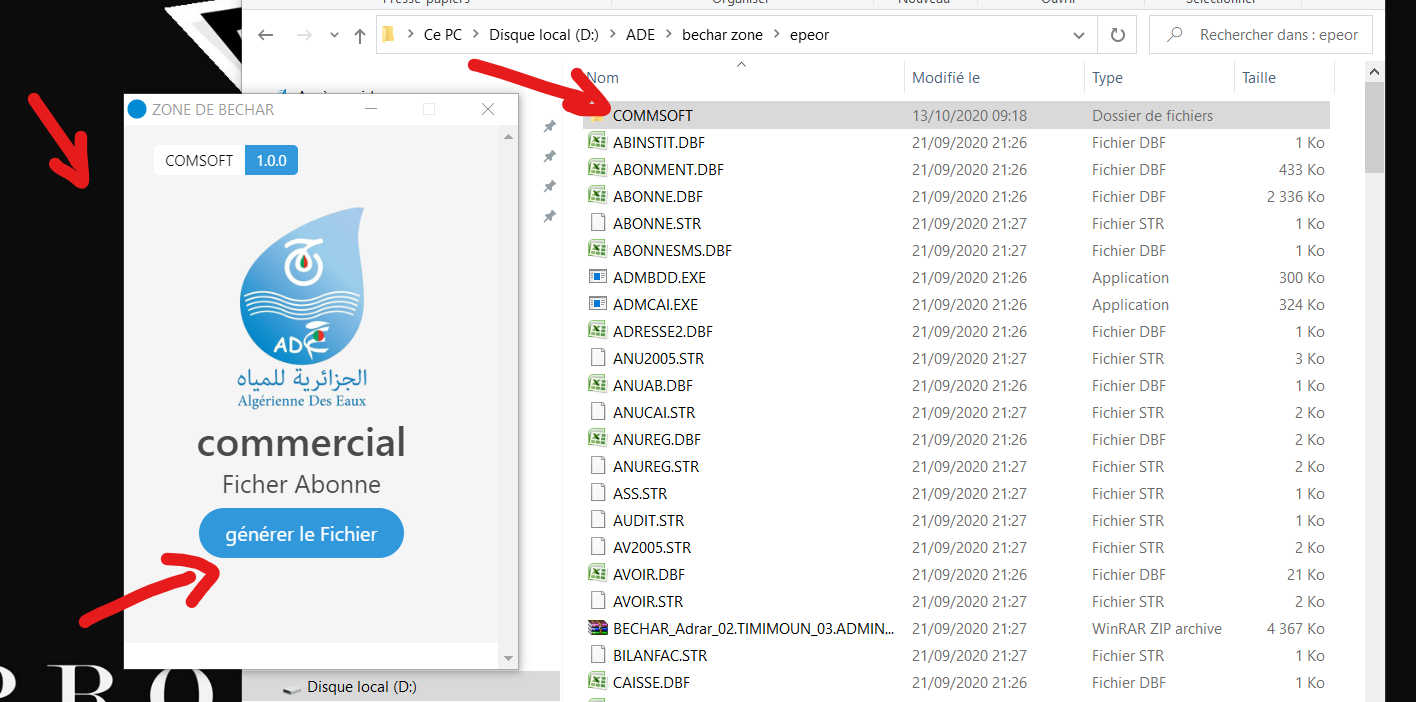
Task: Navigate back using the back arrow icon
Action: coord(265,34)
